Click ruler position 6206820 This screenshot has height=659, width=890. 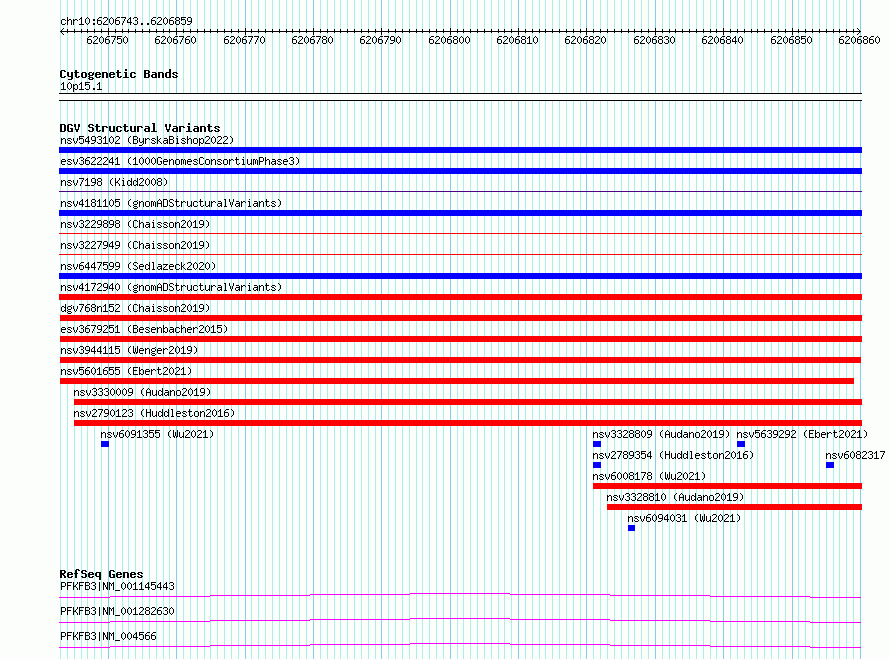[585, 40]
